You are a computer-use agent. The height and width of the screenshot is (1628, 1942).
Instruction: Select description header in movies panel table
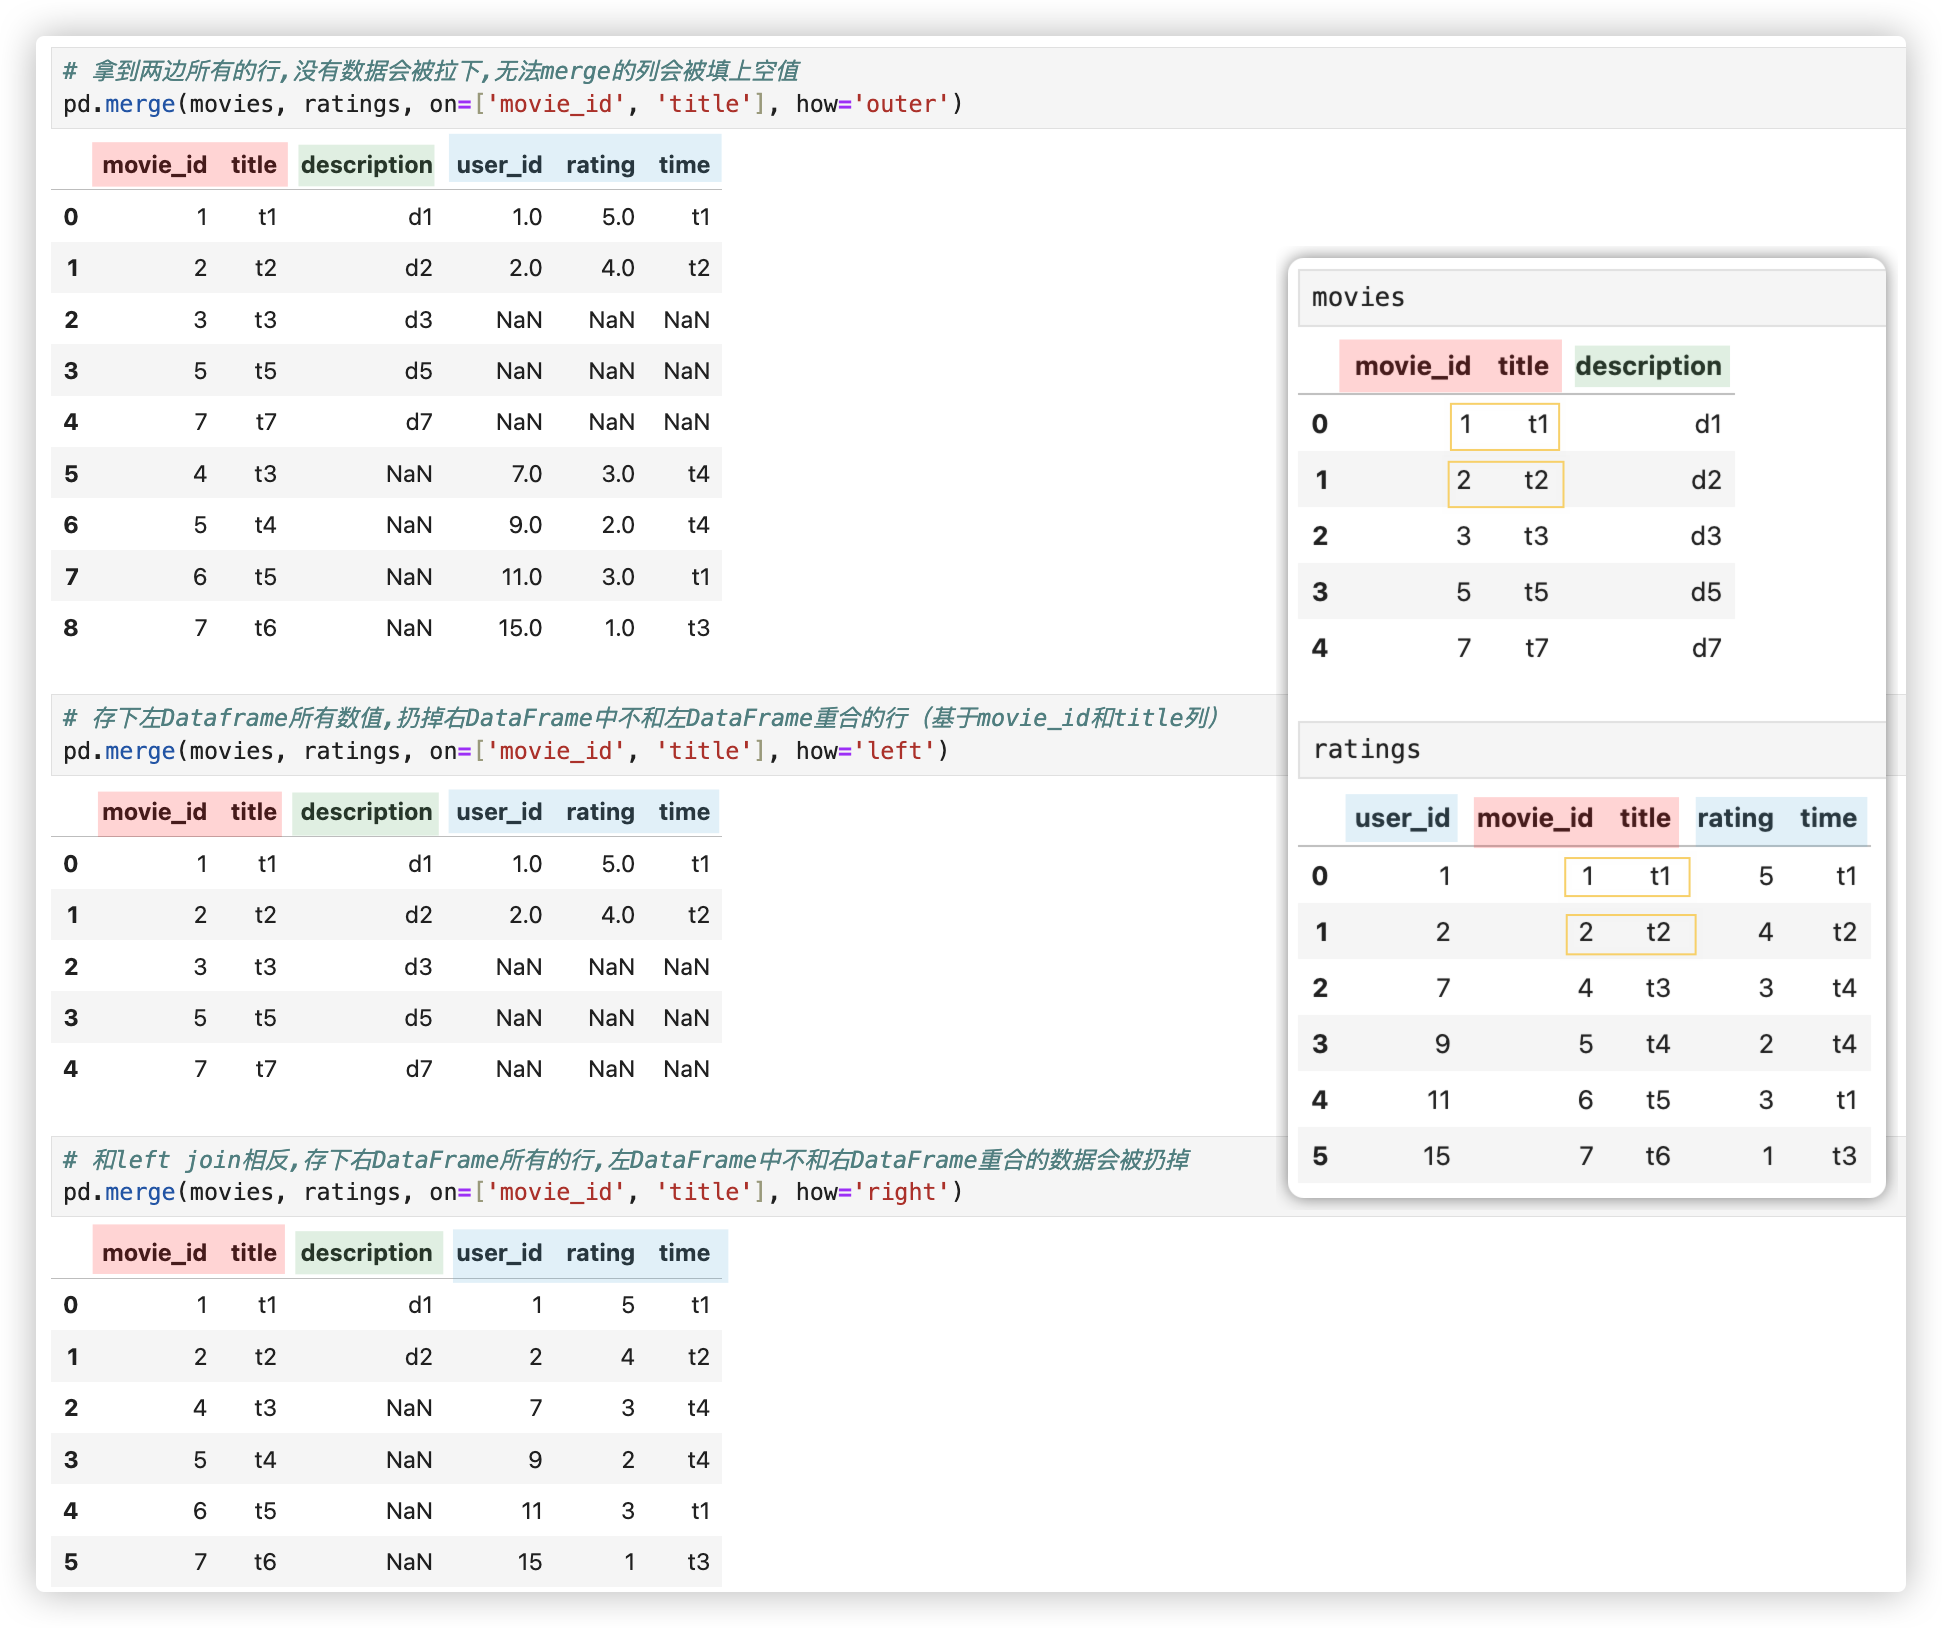tap(1648, 366)
